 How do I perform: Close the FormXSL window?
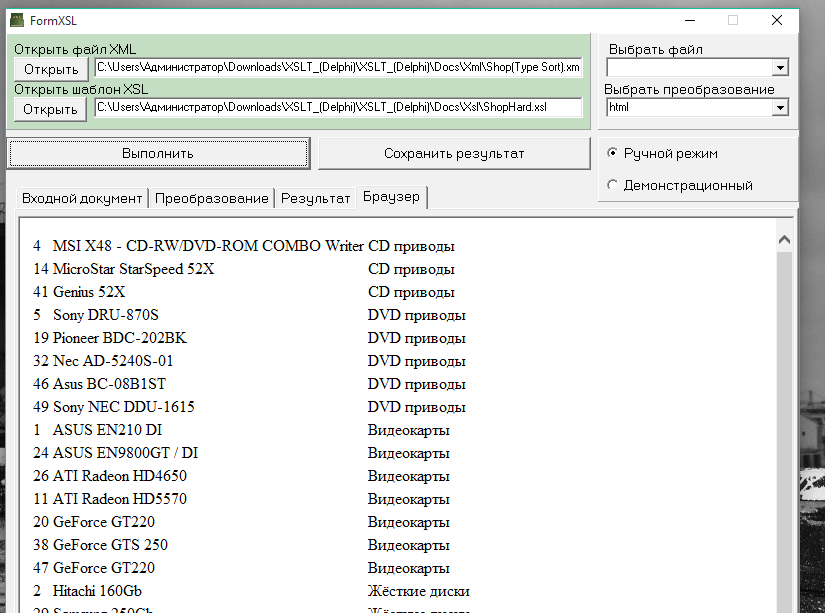777,21
